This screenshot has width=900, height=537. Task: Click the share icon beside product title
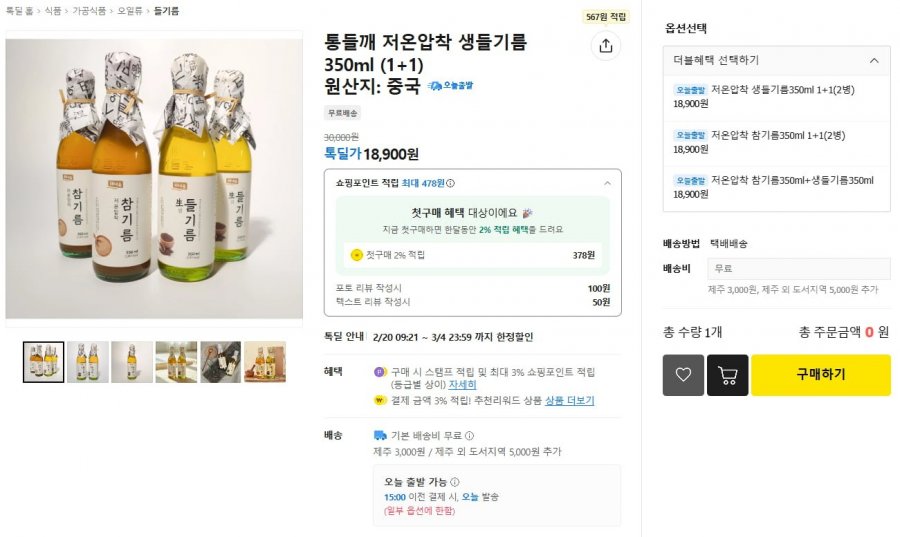605,45
